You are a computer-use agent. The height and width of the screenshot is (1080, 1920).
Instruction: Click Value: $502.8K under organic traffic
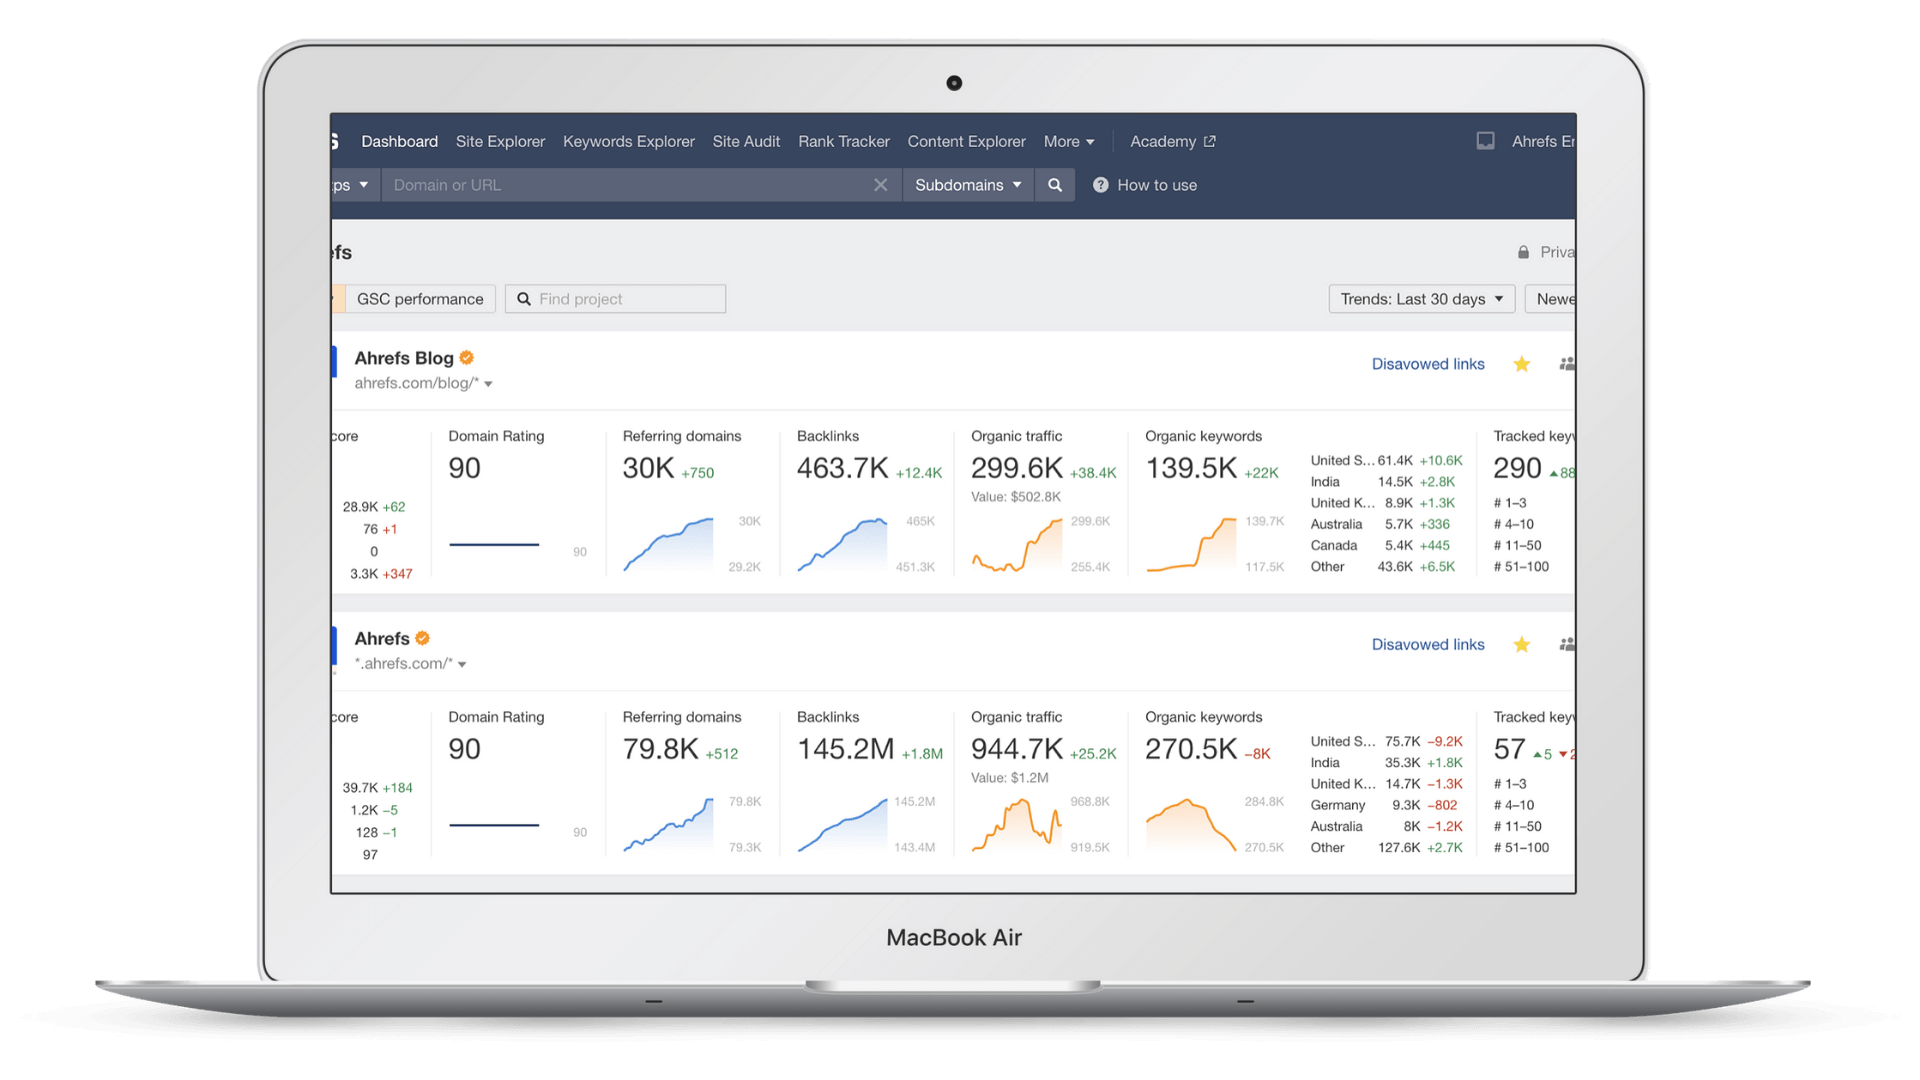pyautogui.click(x=1016, y=497)
